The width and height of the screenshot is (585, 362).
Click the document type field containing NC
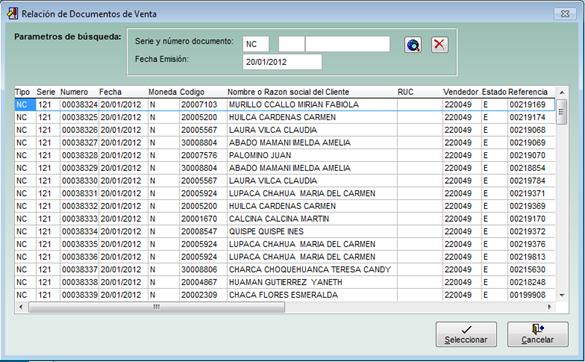(256, 44)
